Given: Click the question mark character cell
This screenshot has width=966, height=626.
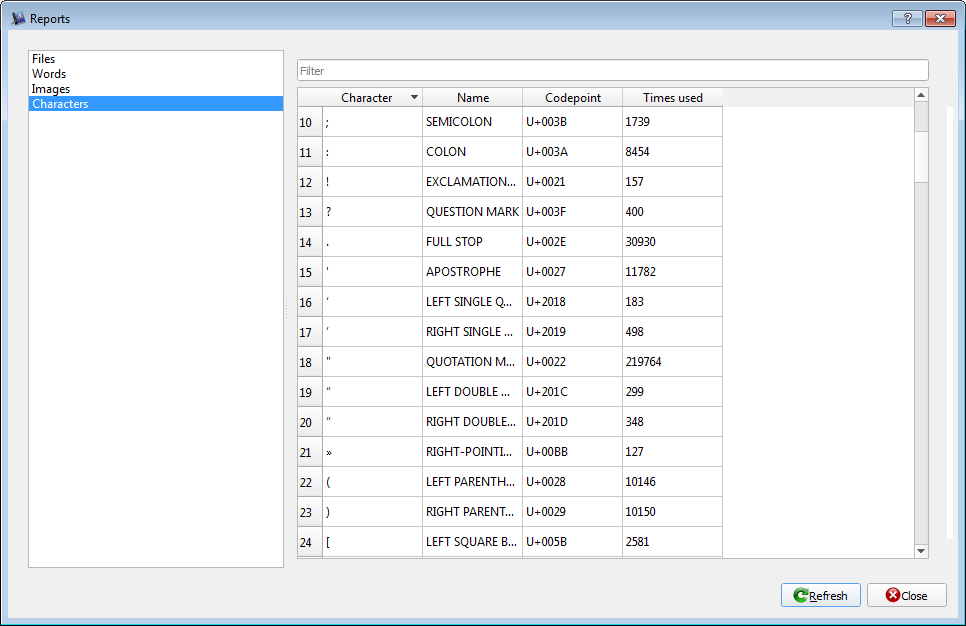Looking at the screenshot, I should pos(373,212).
